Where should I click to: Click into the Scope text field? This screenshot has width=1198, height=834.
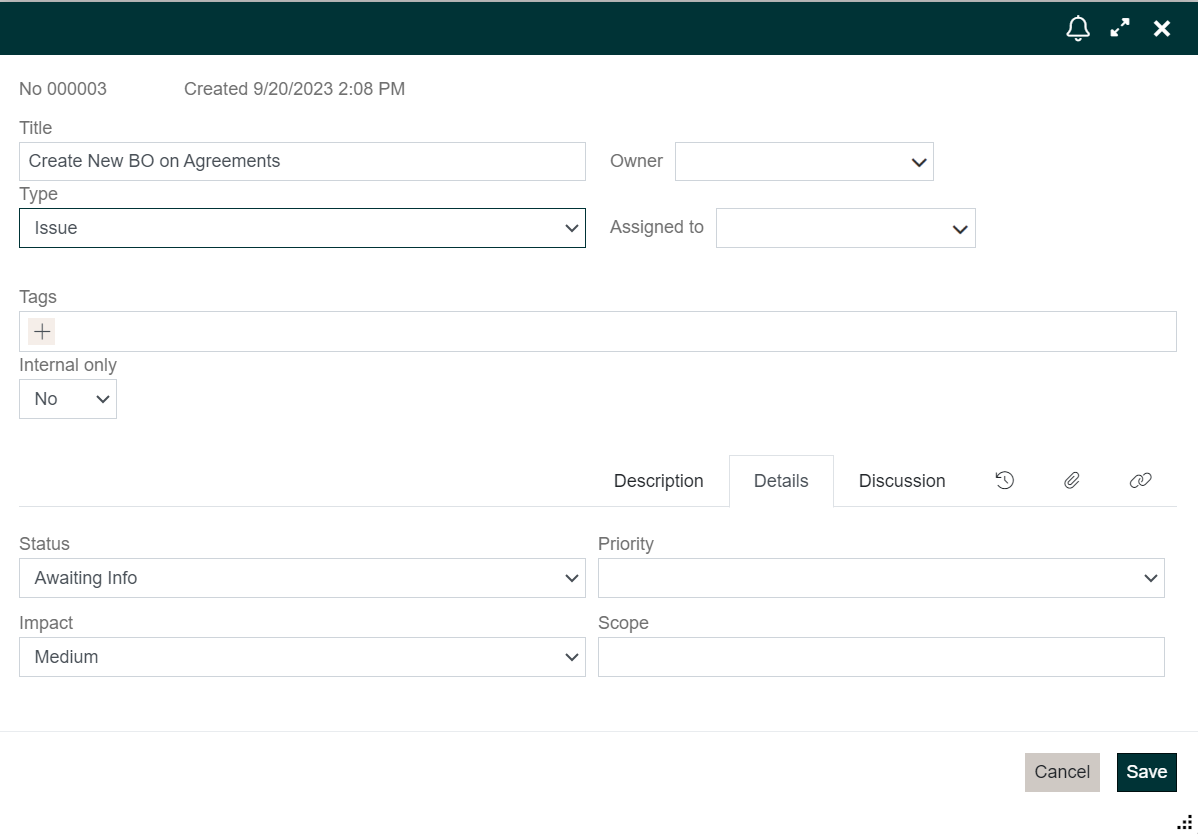pos(880,657)
